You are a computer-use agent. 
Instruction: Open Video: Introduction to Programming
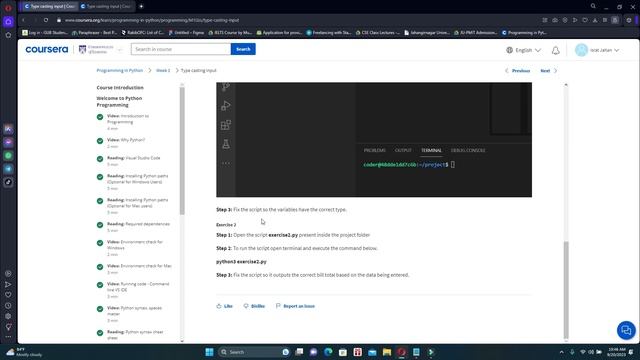pyautogui.click(x=128, y=119)
